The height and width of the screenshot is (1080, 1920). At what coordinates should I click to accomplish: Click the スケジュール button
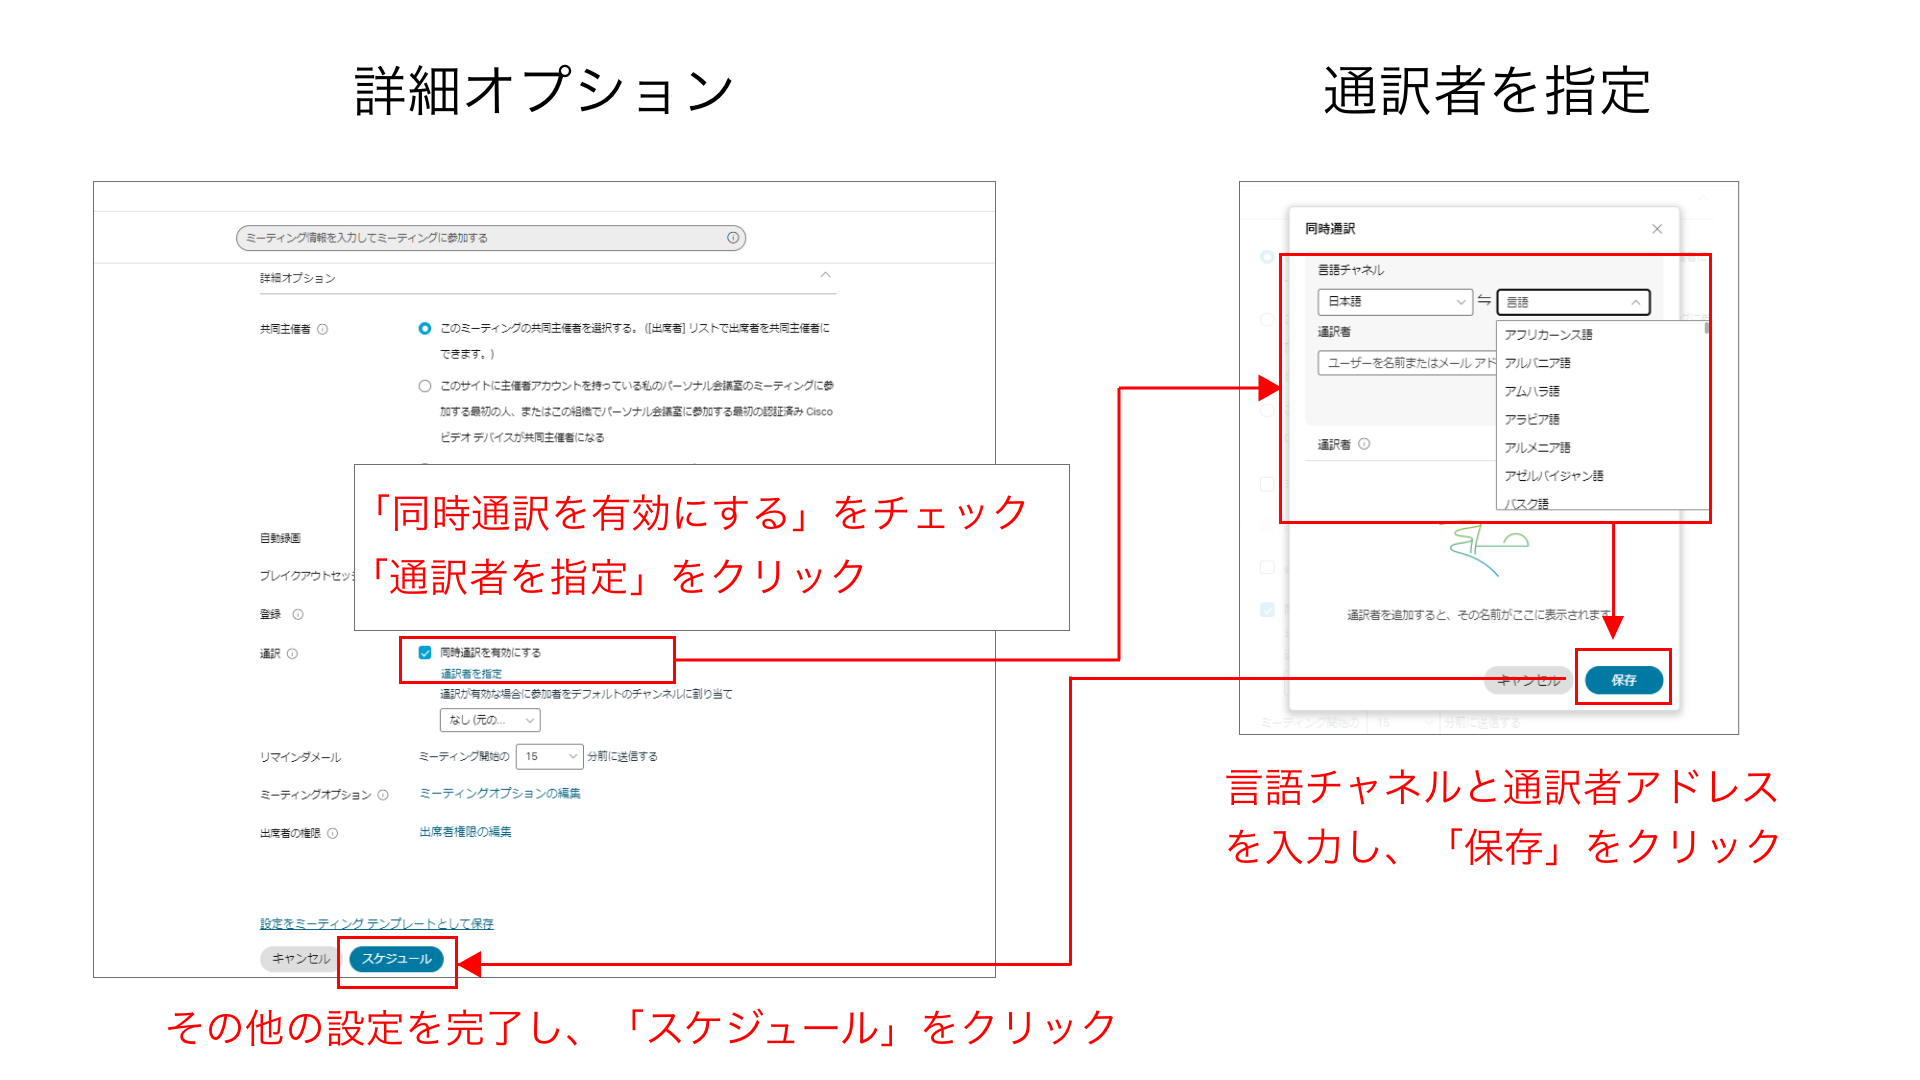(397, 959)
